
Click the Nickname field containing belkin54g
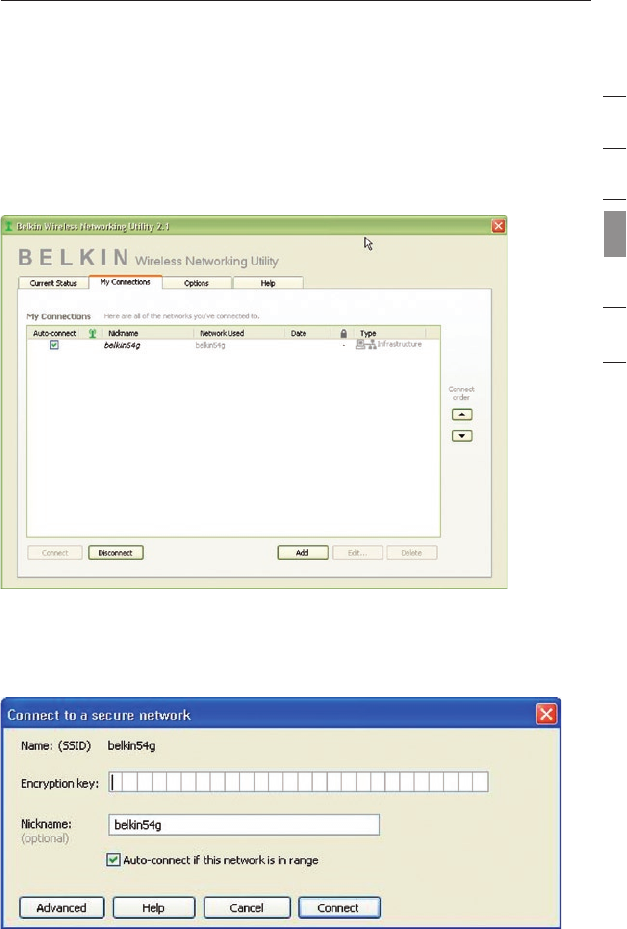[x=244, y=825]
